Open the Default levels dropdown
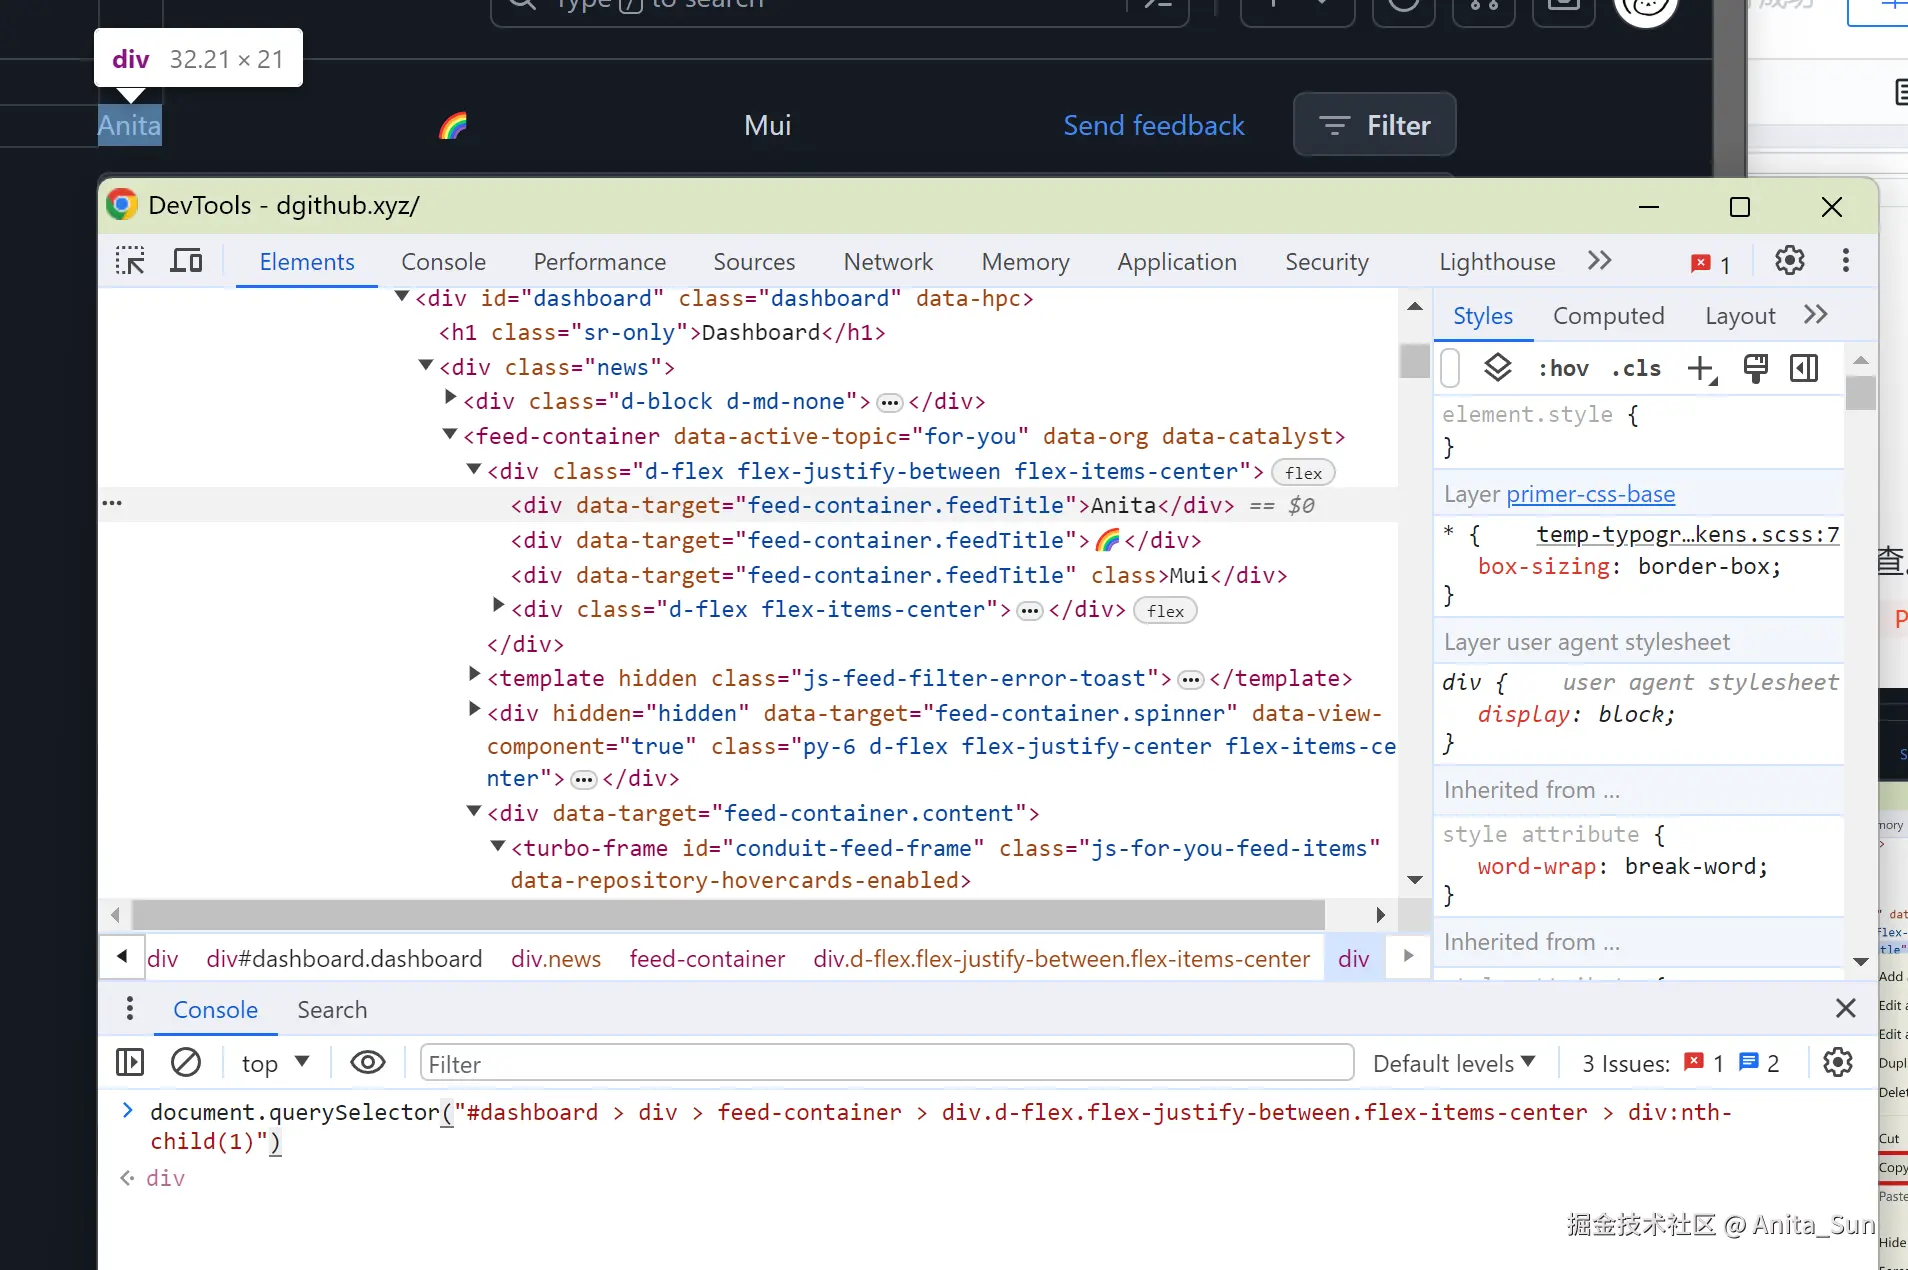The height and width of the screenshot is (1270, 1908). [1453, 1063]
